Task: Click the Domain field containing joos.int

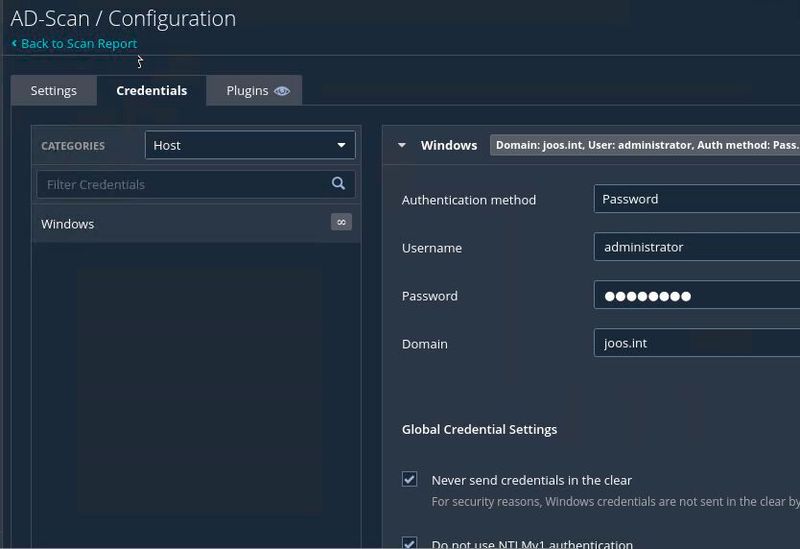Action: click(x=697, y=343)
